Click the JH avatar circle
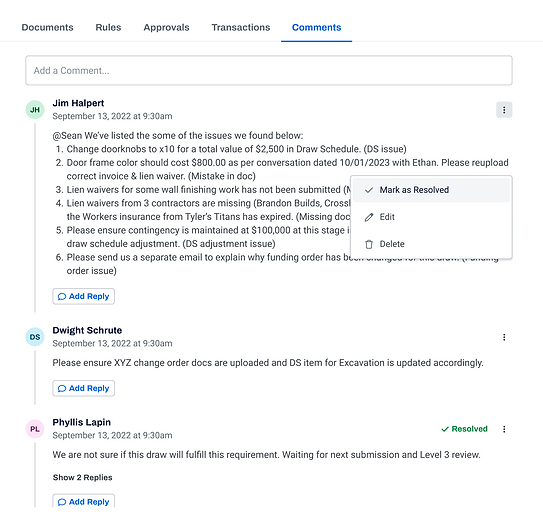This screenshot has width=543, height=516. click(x=35, y=110)
